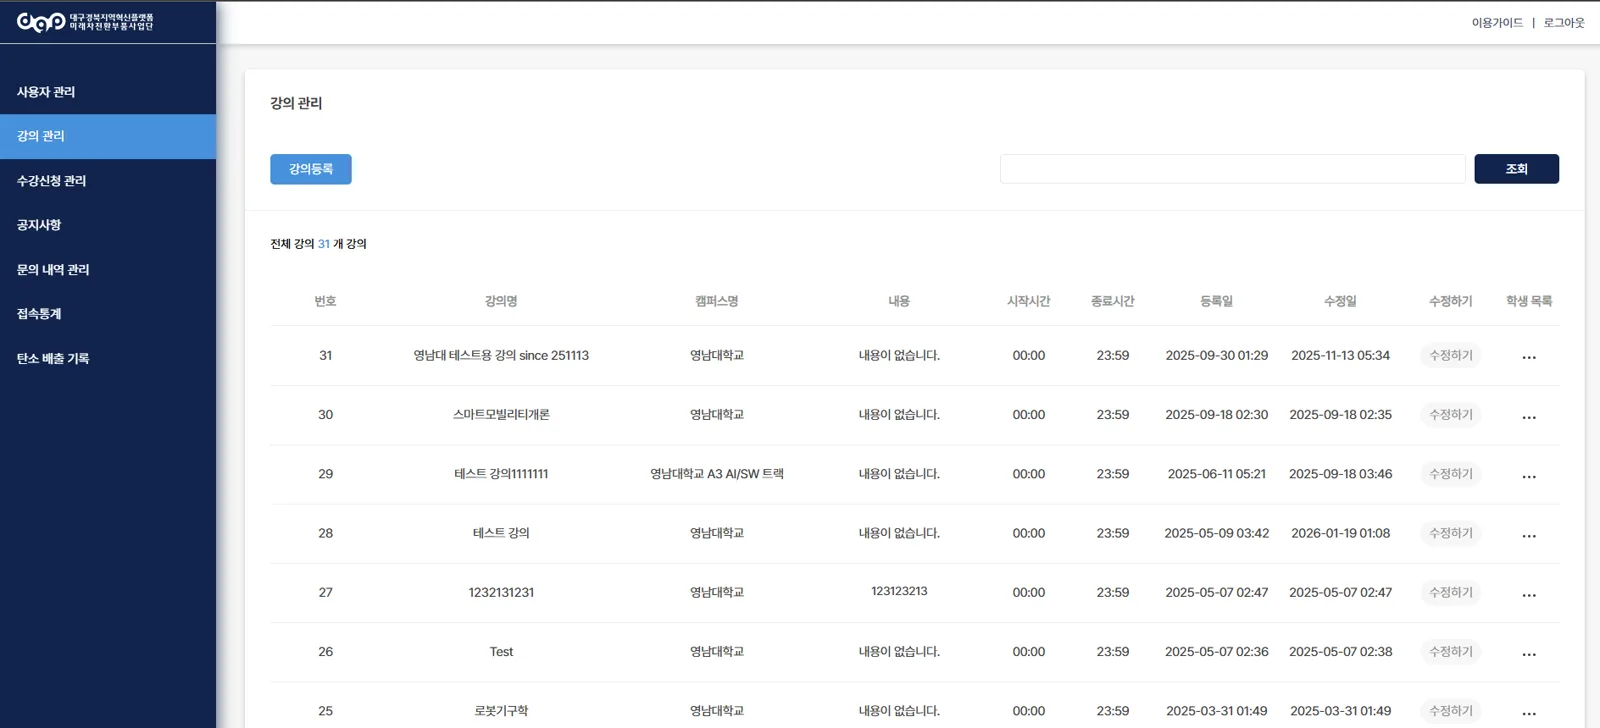1600x728 pixels.
Task: Open 탄소 배출 기록 menu item
Action: click(108, 358)
